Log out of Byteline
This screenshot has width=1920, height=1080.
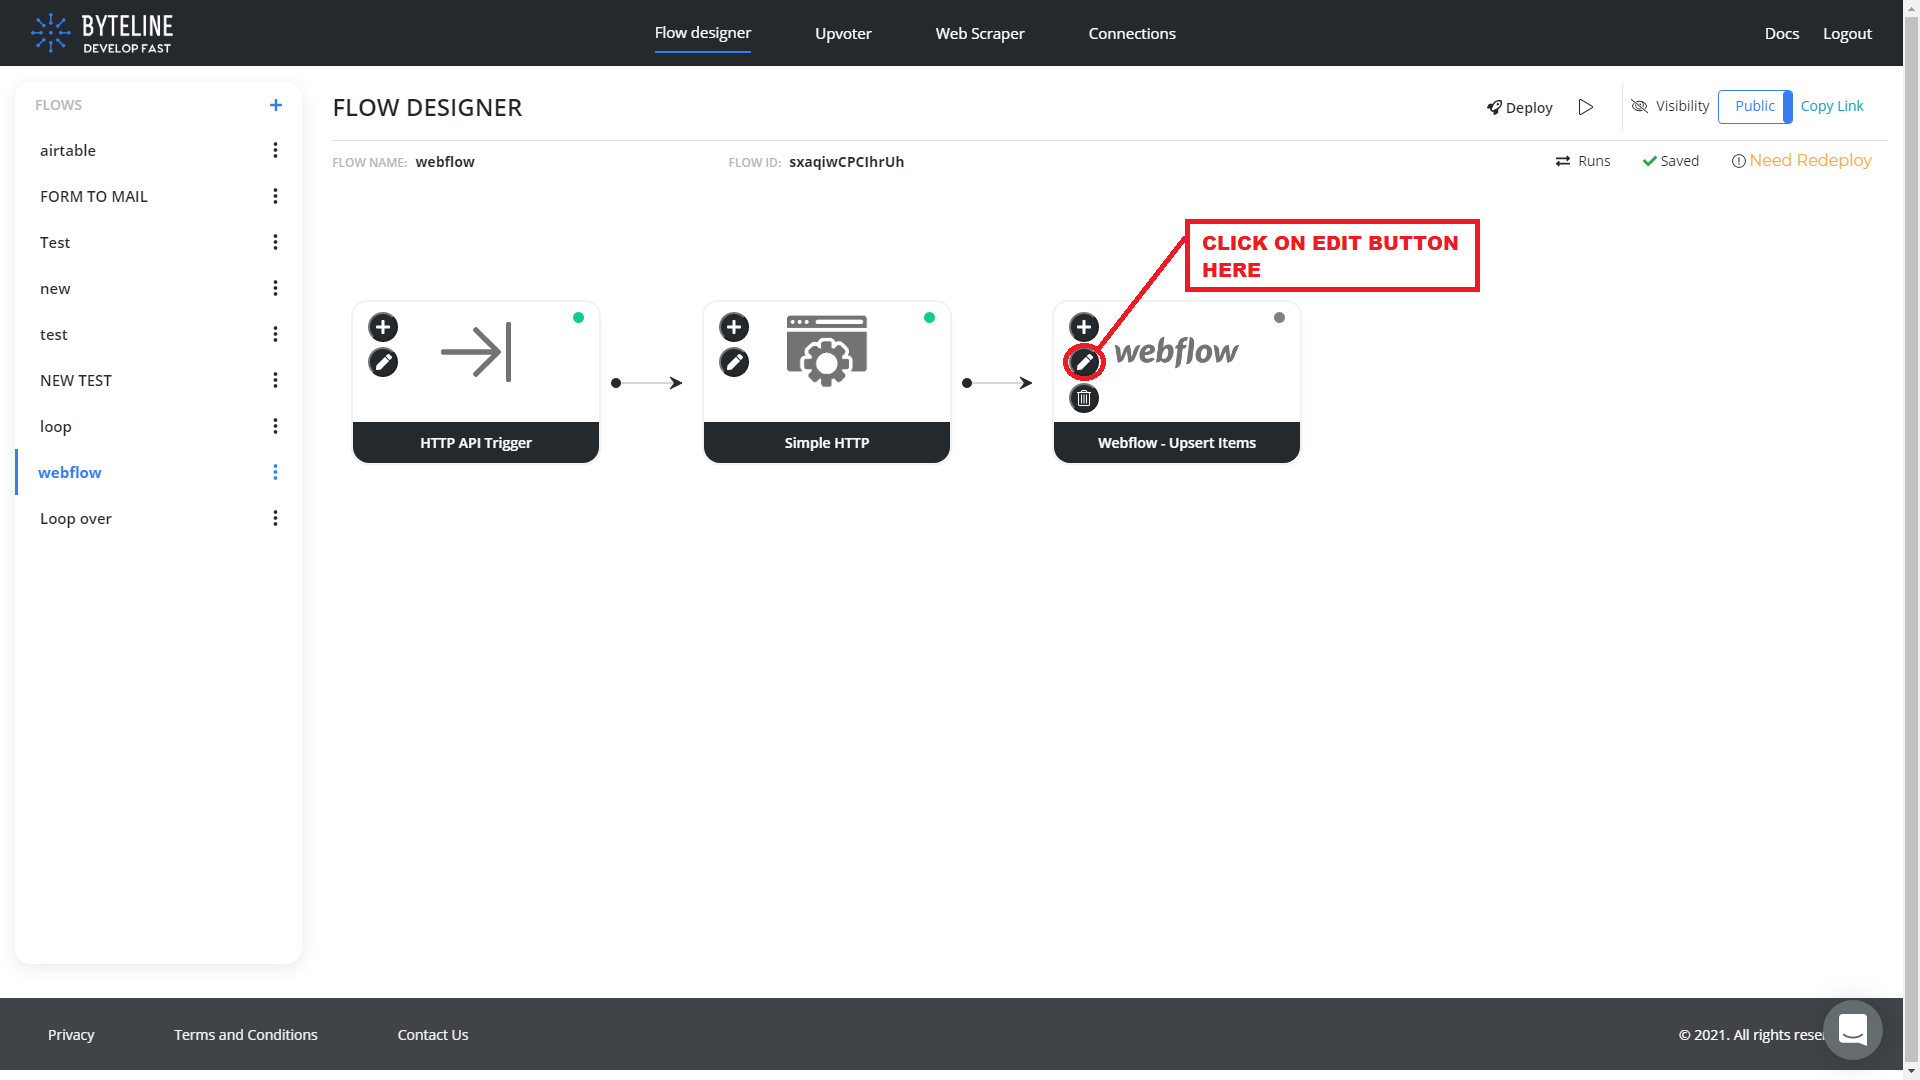click(x=1847, y=33)
